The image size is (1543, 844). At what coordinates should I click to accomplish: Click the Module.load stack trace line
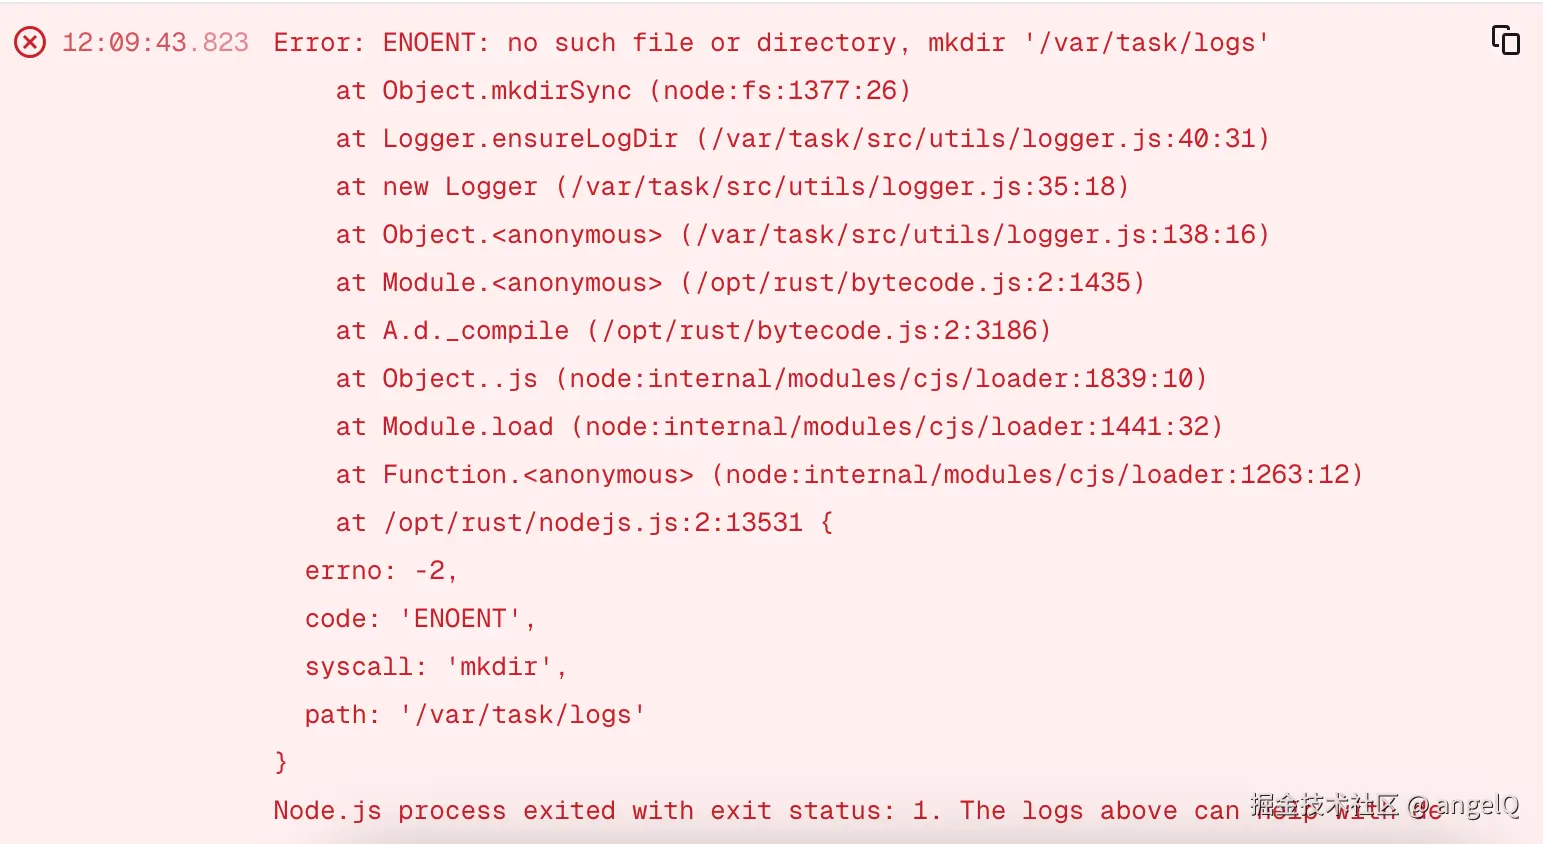click(x=779, y=427)
